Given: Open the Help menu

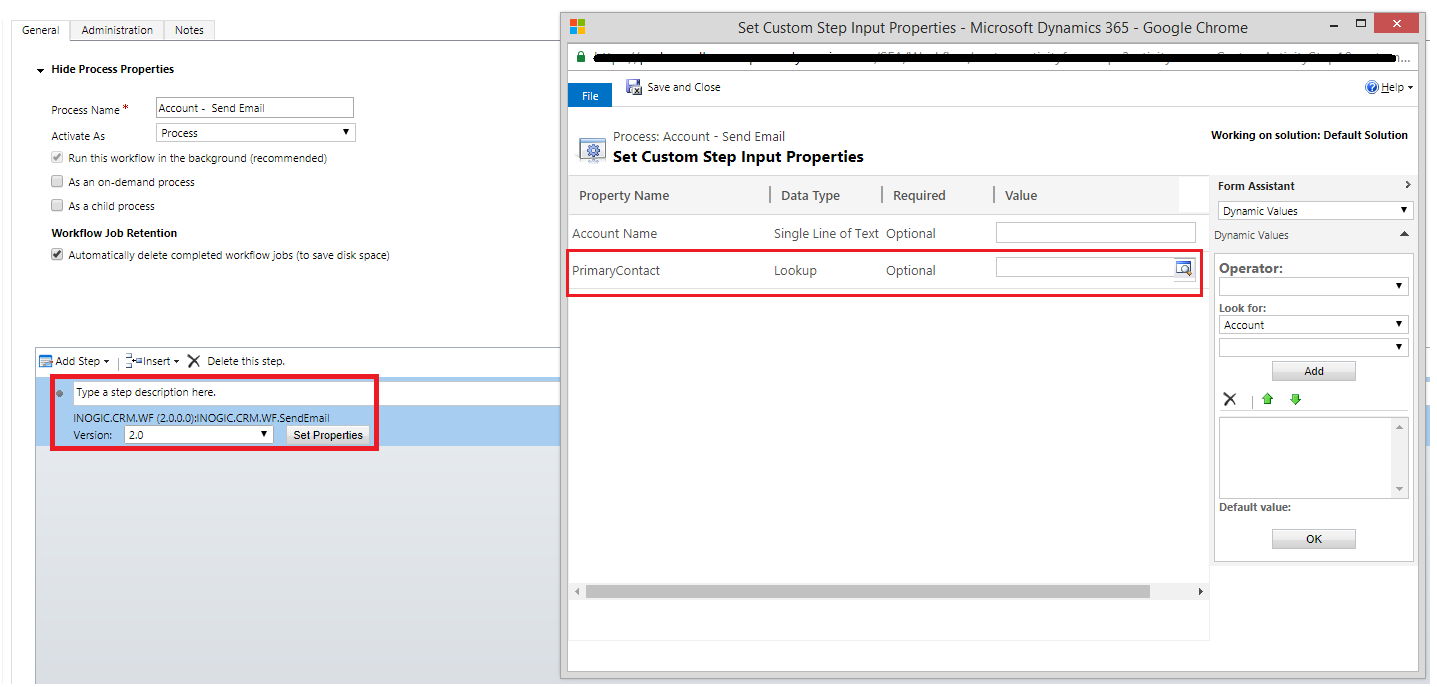Looking at the screenshot, I should (1392, 88).
